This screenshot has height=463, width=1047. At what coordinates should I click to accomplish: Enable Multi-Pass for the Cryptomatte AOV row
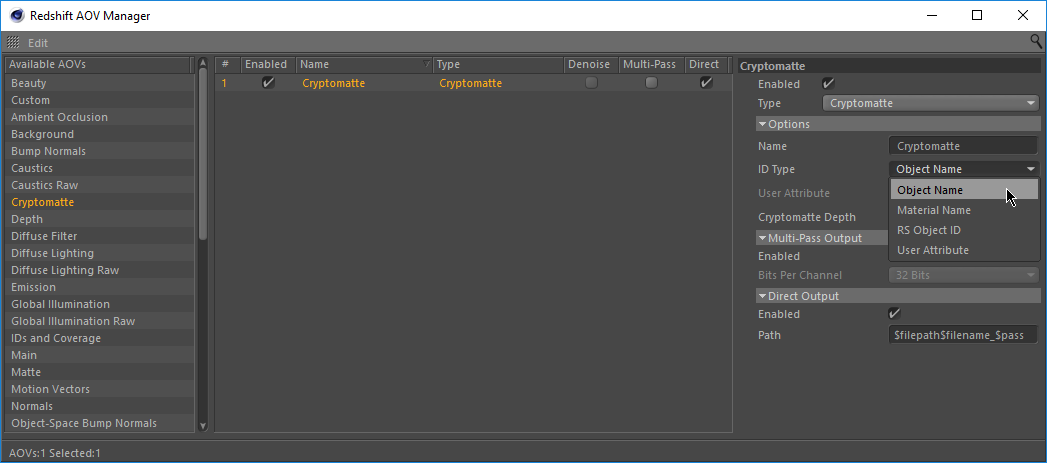pyautogui.click(x=651, y=83)
